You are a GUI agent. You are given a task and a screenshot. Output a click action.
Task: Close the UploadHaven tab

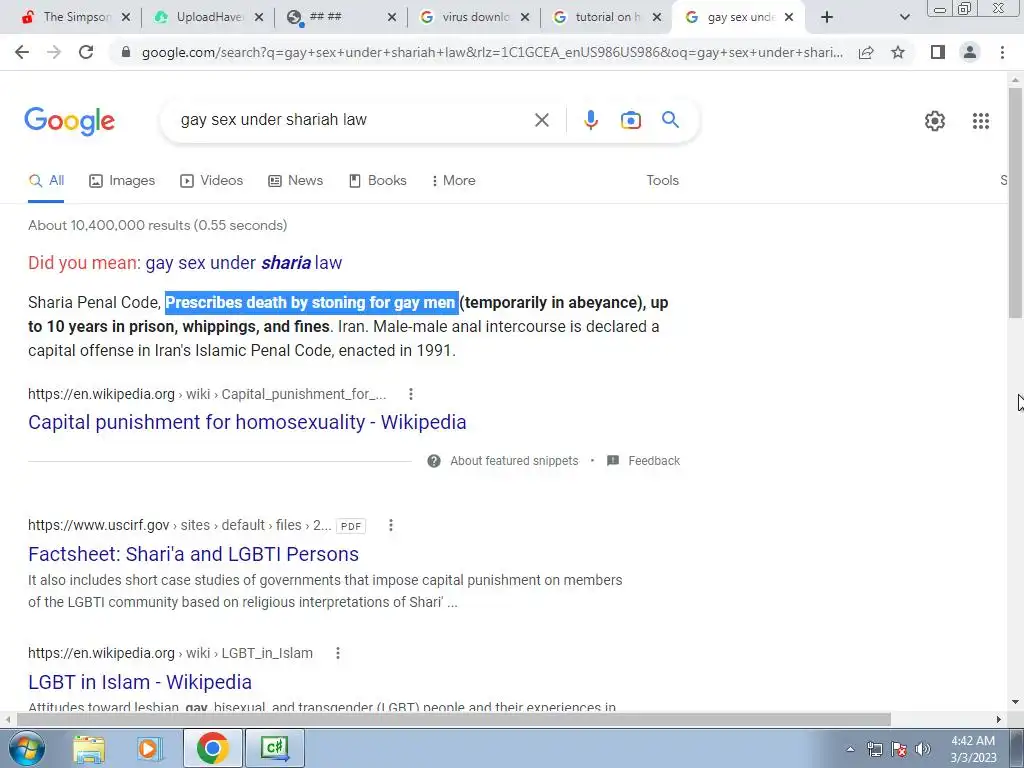(259, 18)
